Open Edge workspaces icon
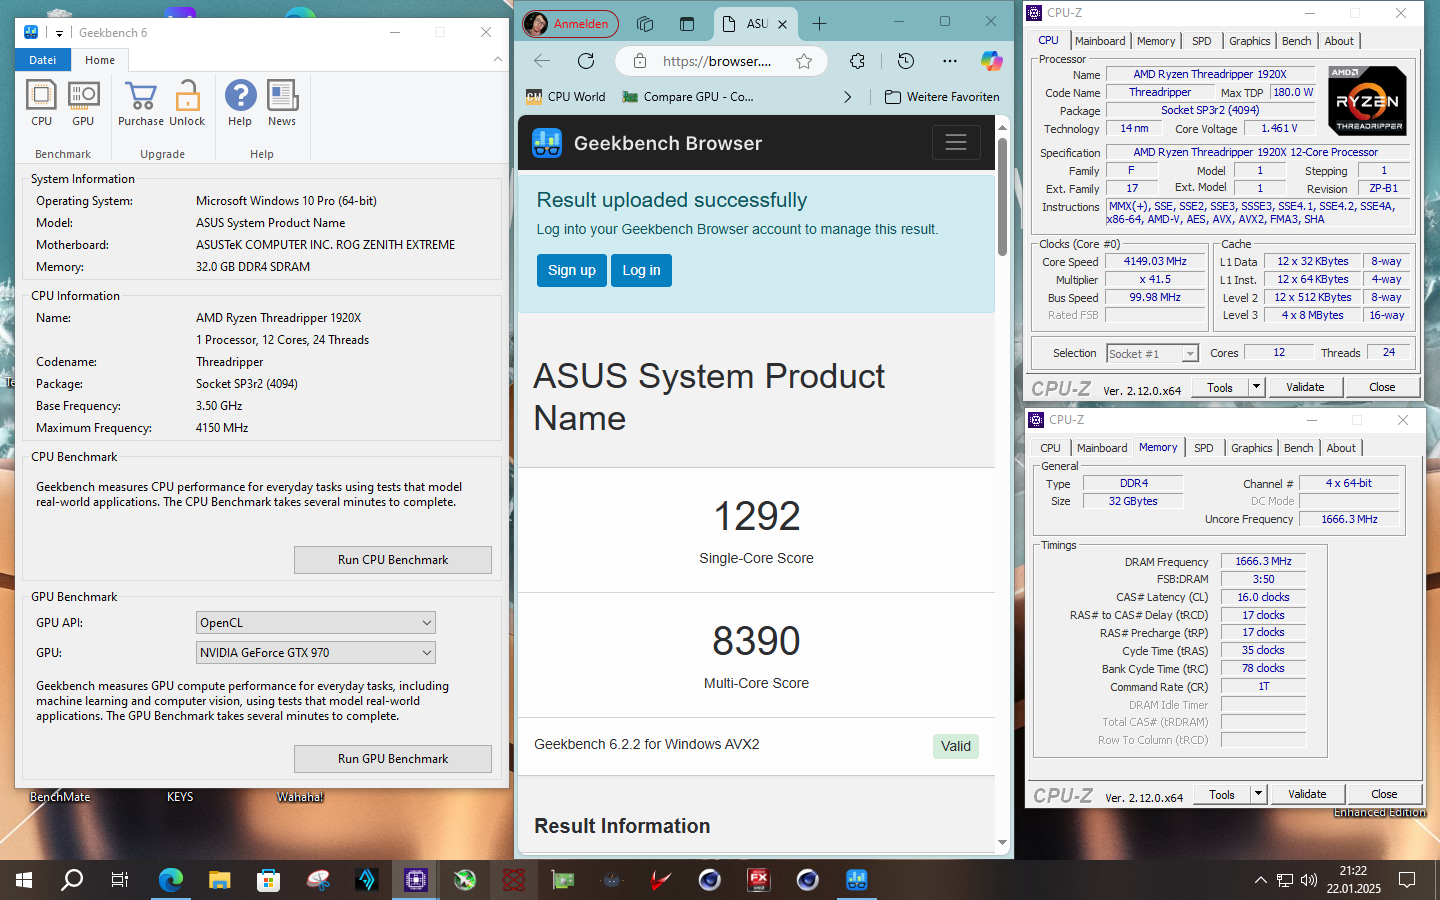The height and width of the screenshot is (900, 1440). click(x=645, y=24)
